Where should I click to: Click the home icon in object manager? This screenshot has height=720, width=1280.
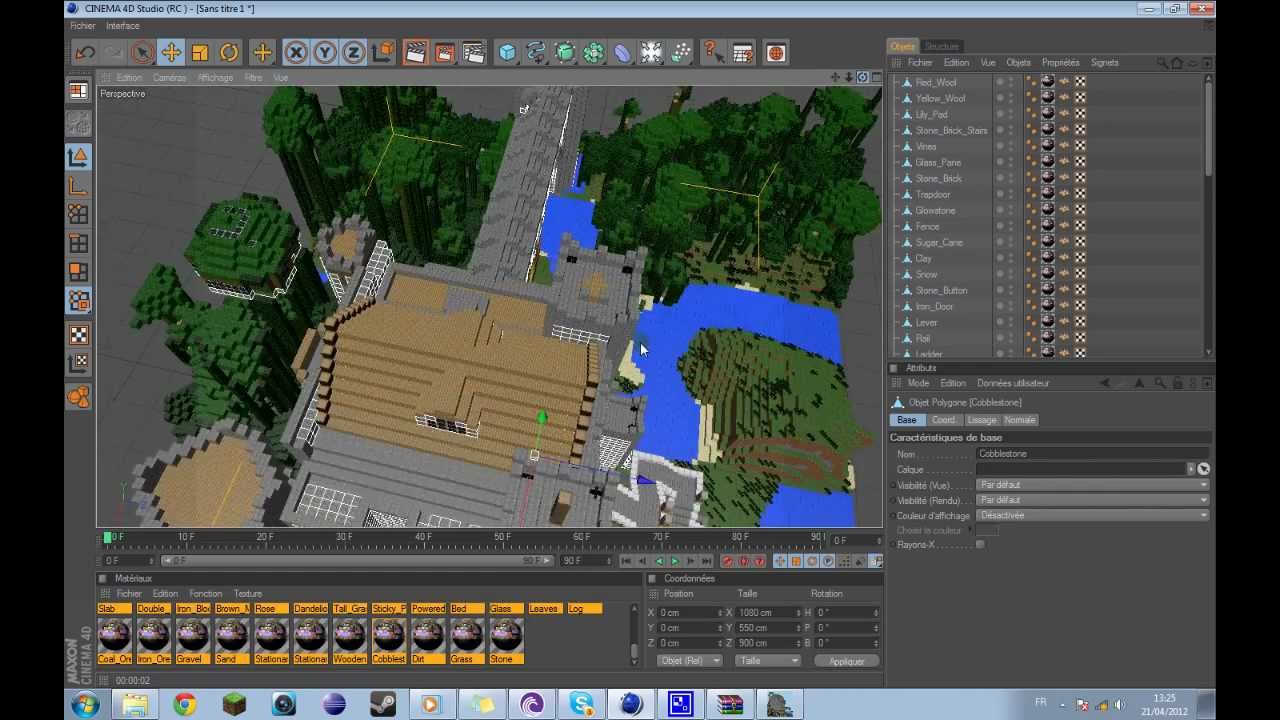[1177, 63]
